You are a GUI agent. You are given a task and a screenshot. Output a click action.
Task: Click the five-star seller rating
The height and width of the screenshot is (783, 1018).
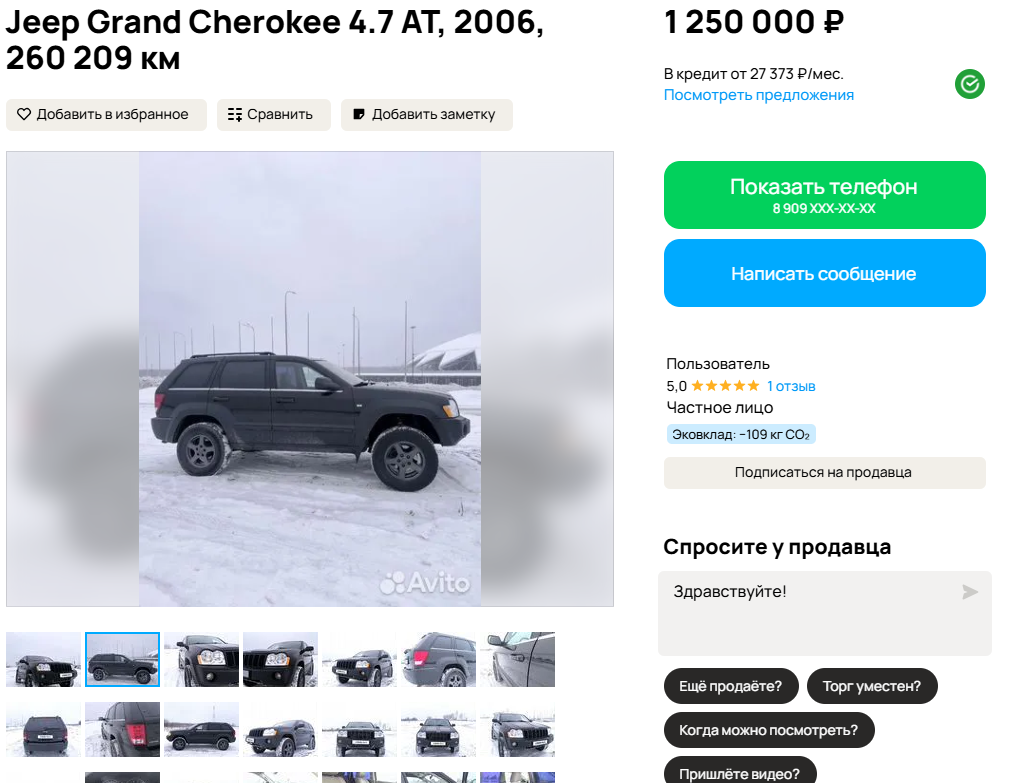(x=725, y=386)
